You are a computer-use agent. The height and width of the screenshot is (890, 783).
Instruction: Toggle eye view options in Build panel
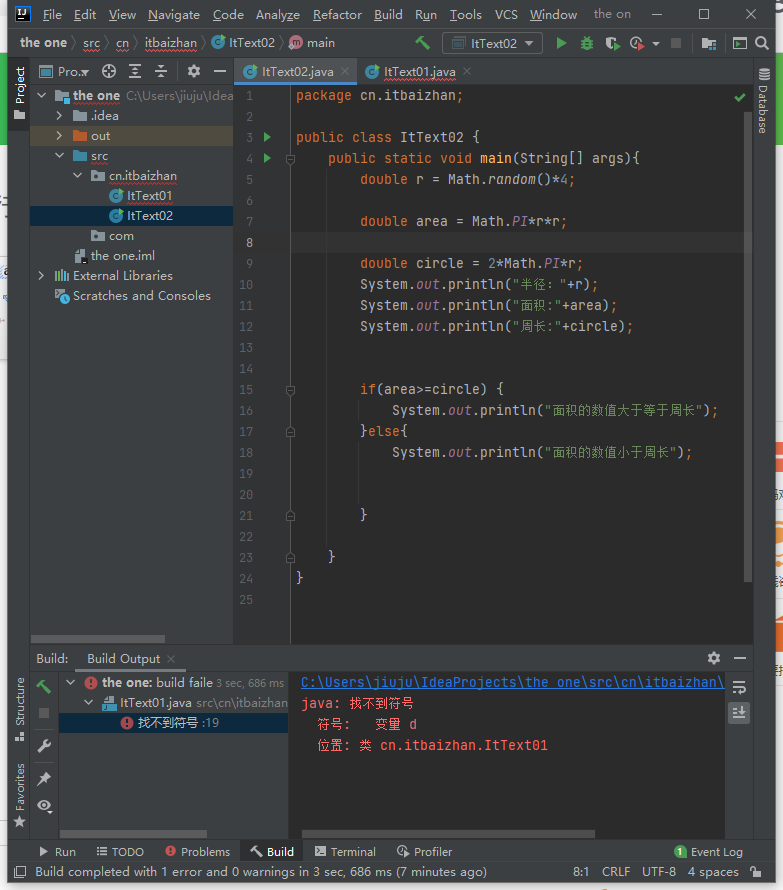coord(44,806)
